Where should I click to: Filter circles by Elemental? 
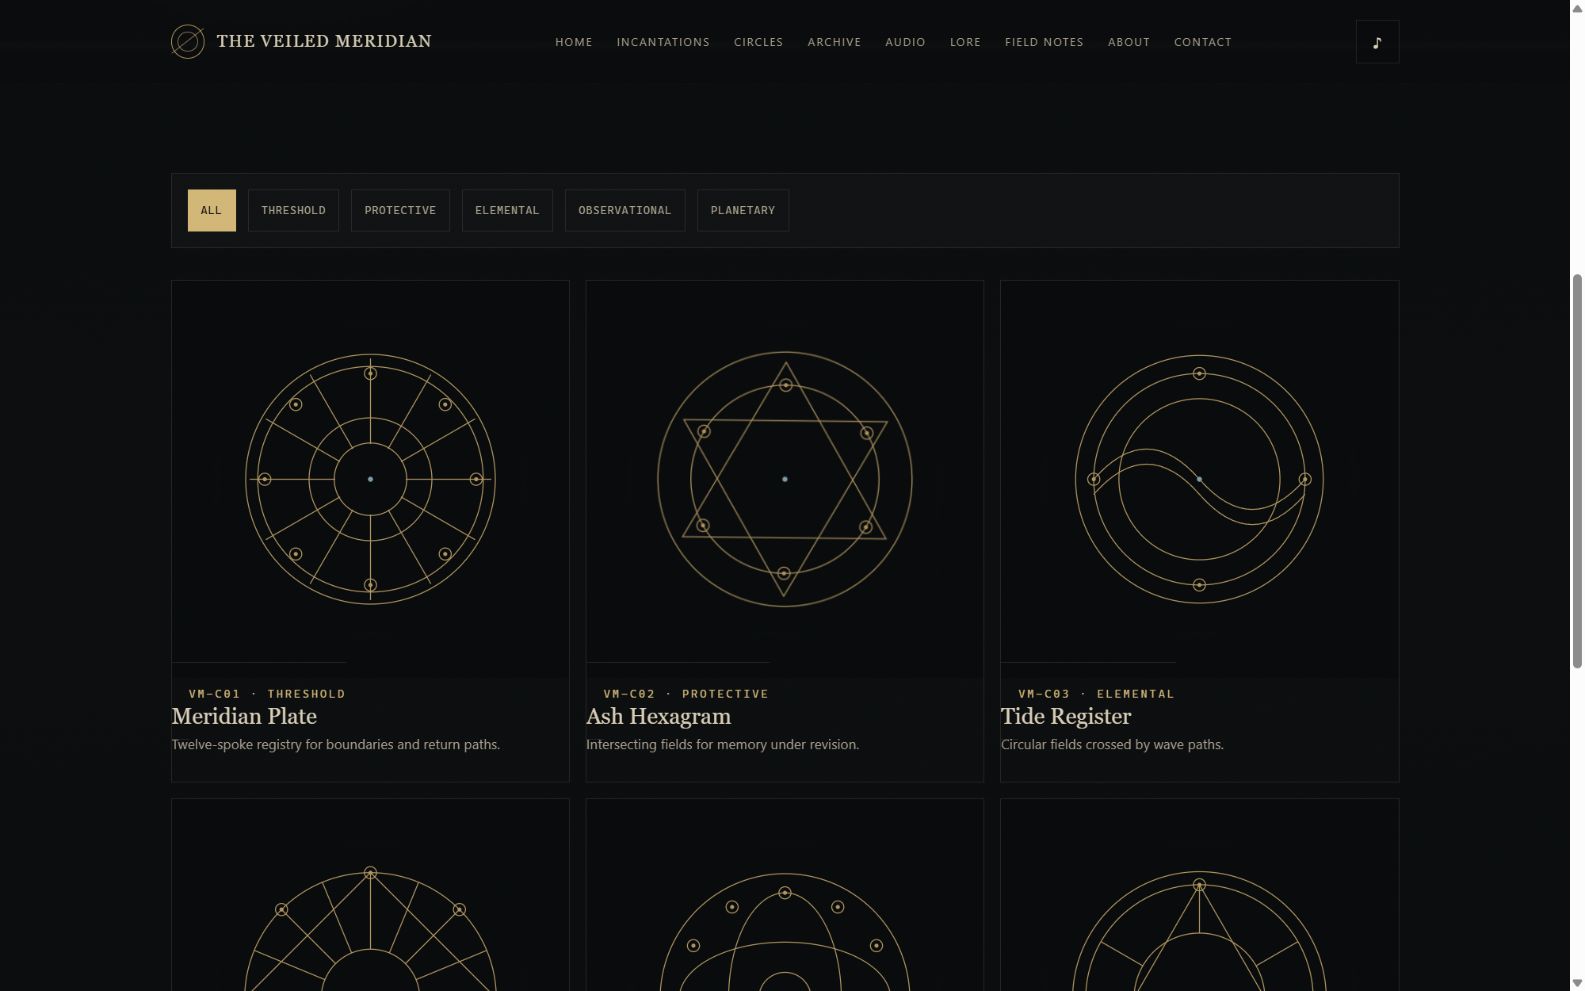coord(507,210)
